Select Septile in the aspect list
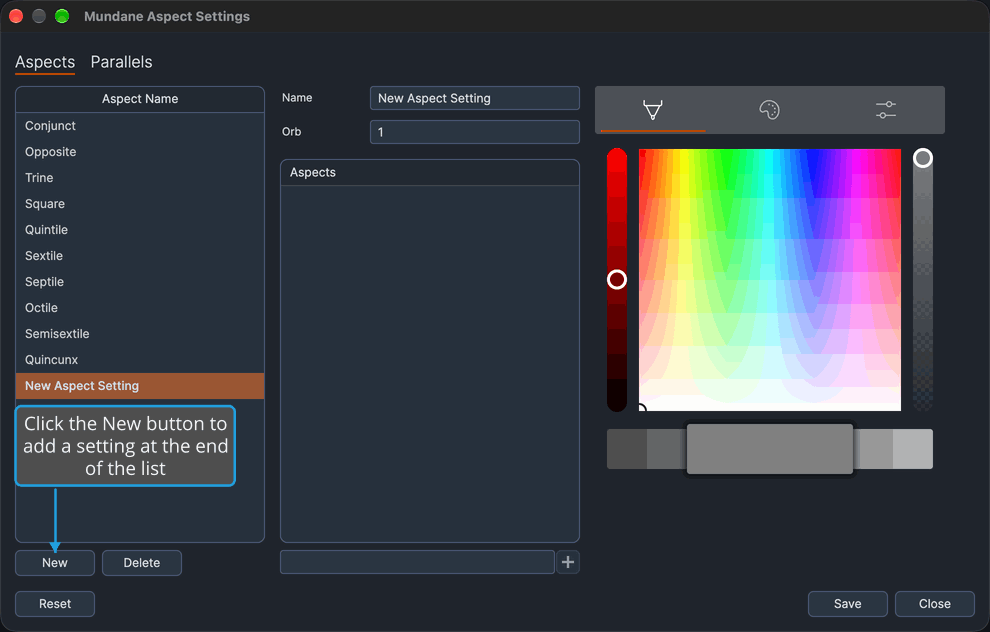The width and height of the screenshot is (990, 632). point(140,282)
